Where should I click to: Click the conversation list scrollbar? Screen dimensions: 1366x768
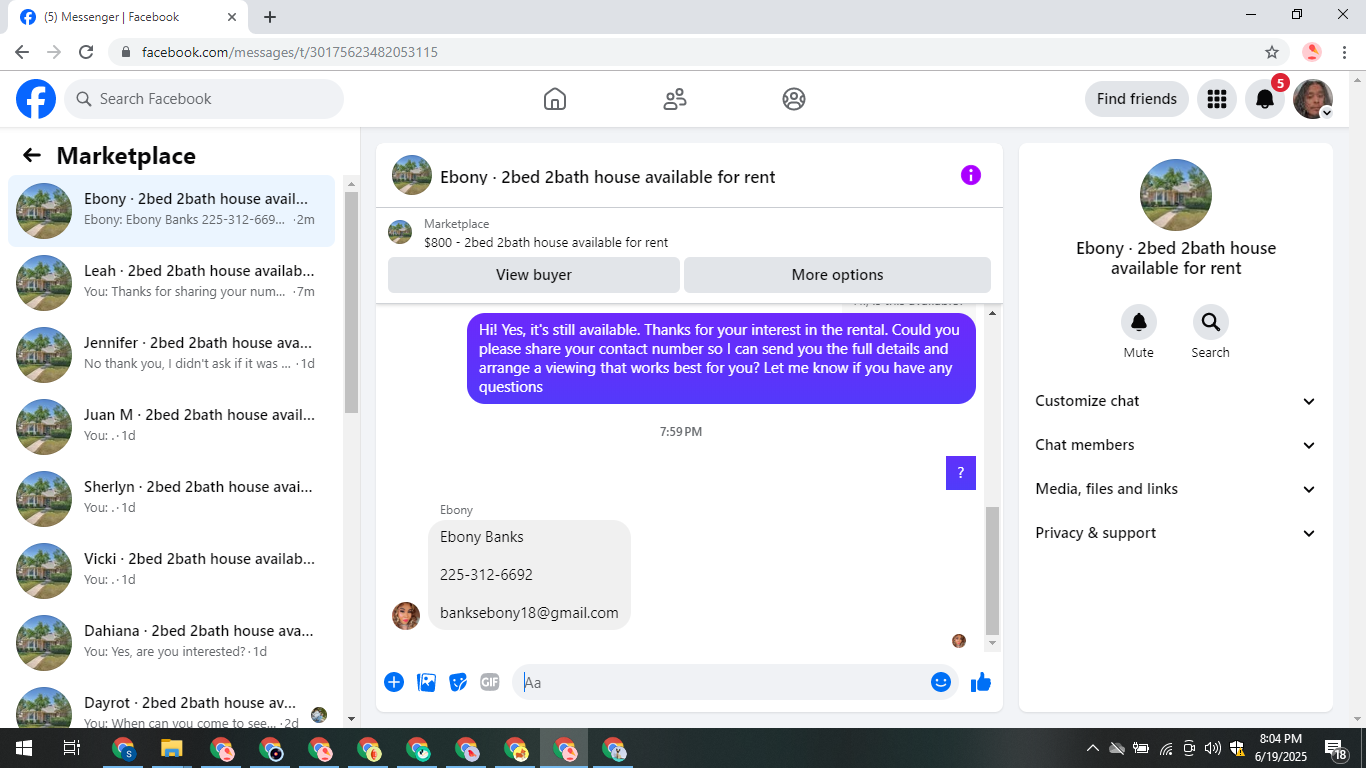(351, 302)
